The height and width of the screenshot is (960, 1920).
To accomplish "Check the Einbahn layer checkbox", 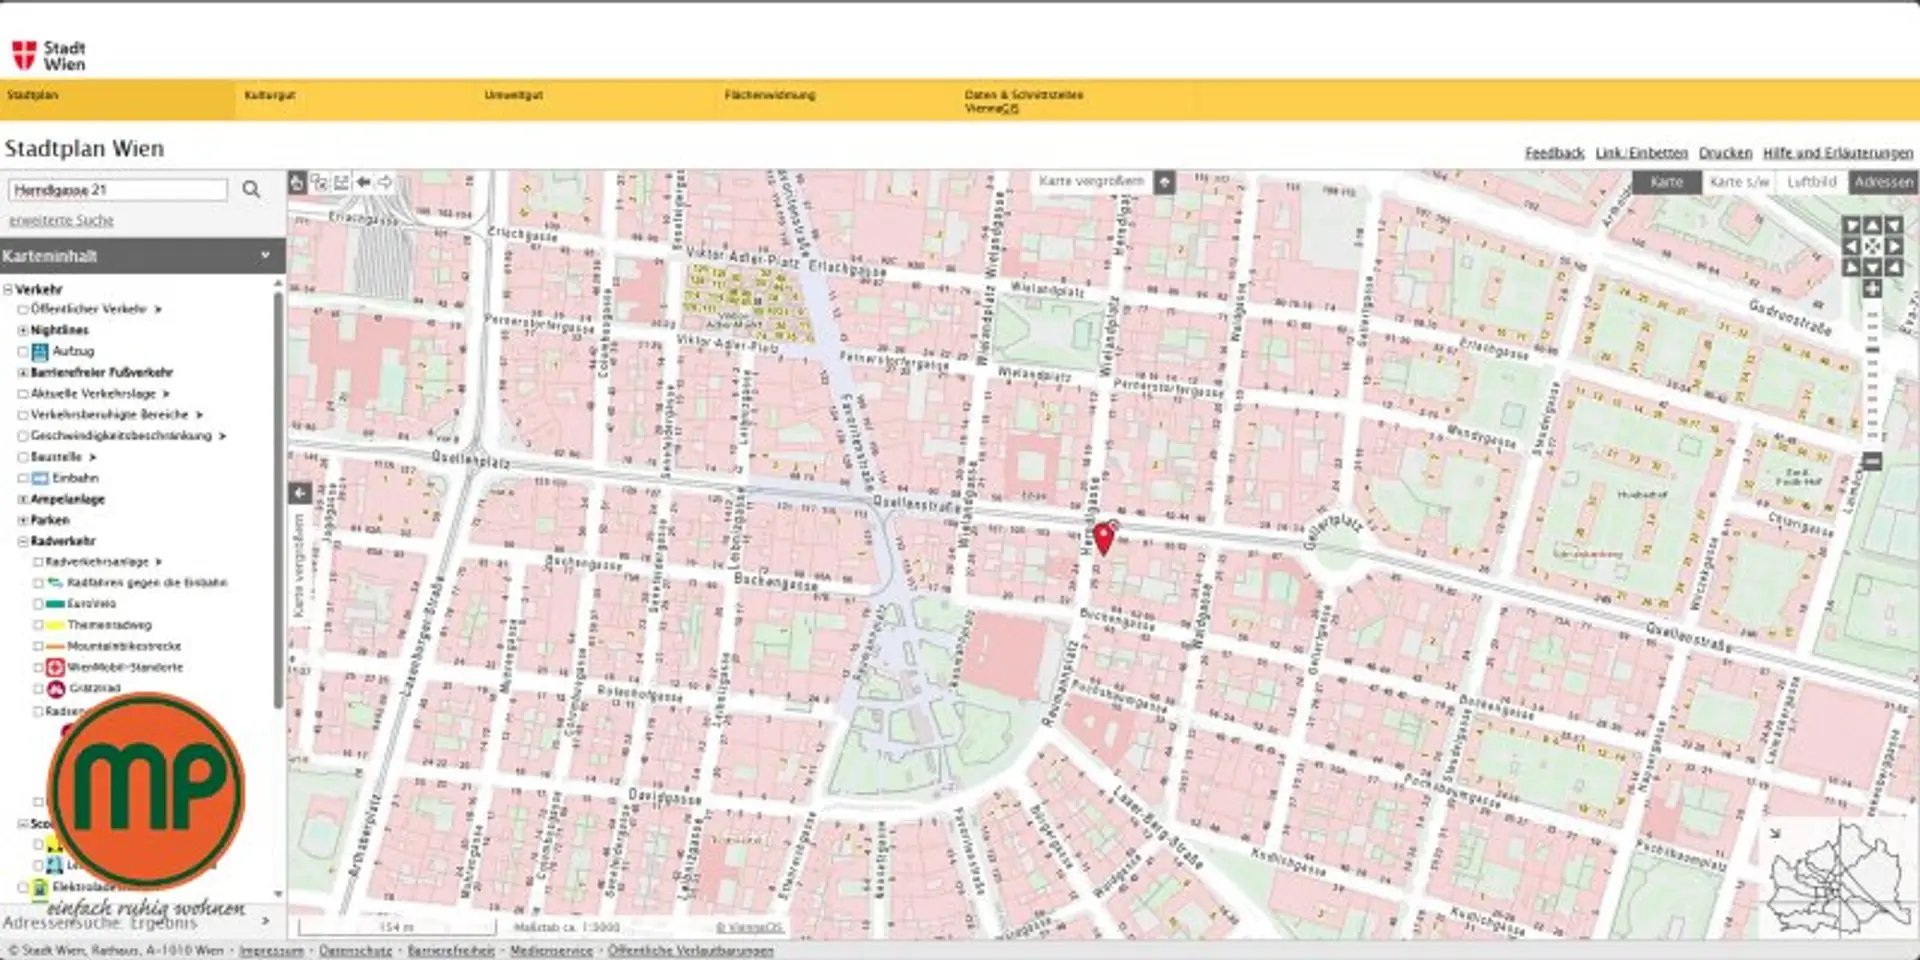I will (x=23, y=478).
